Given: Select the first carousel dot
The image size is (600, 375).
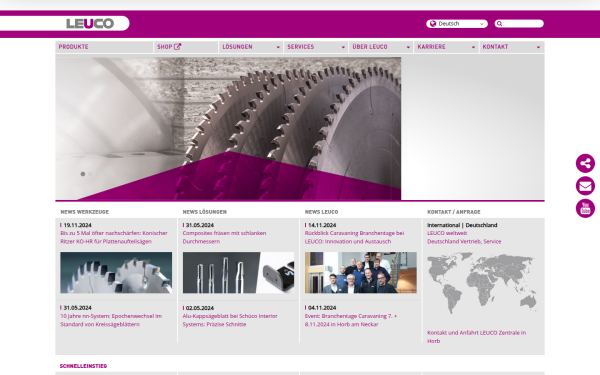Looking at the screenshot, I should pyautogui.click(x=83, y=174).
